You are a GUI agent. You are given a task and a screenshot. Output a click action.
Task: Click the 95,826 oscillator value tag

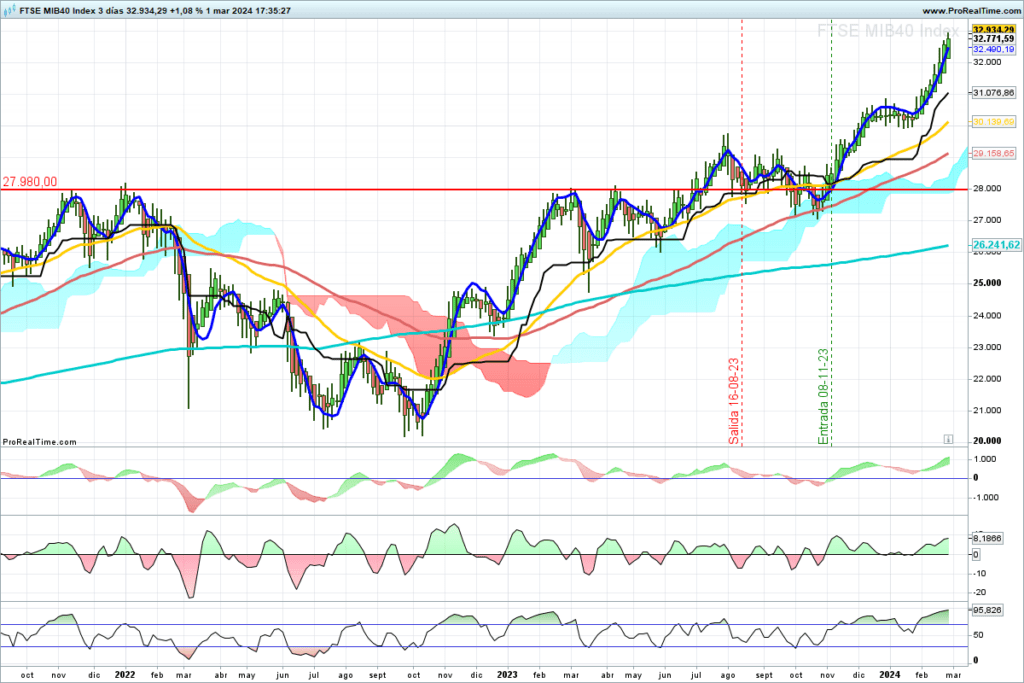coord(987,610)
